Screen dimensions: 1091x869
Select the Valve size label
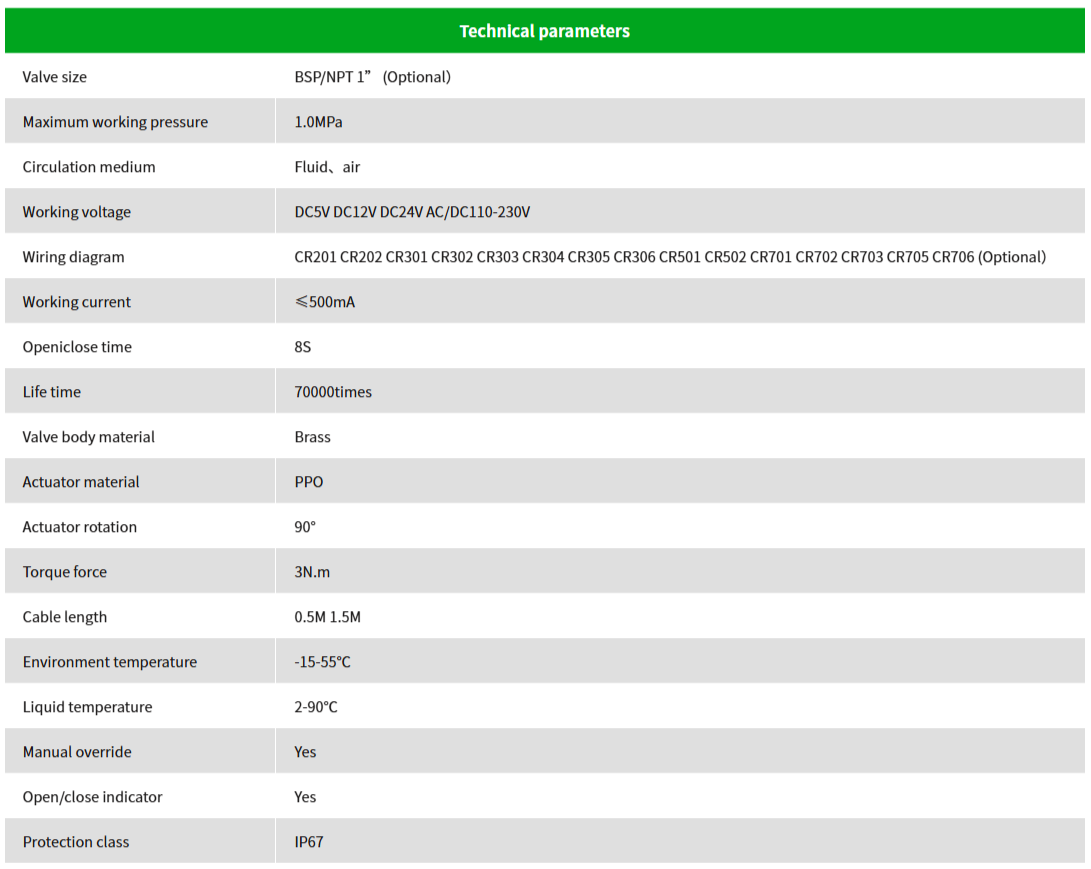click(x=55, y=77)
